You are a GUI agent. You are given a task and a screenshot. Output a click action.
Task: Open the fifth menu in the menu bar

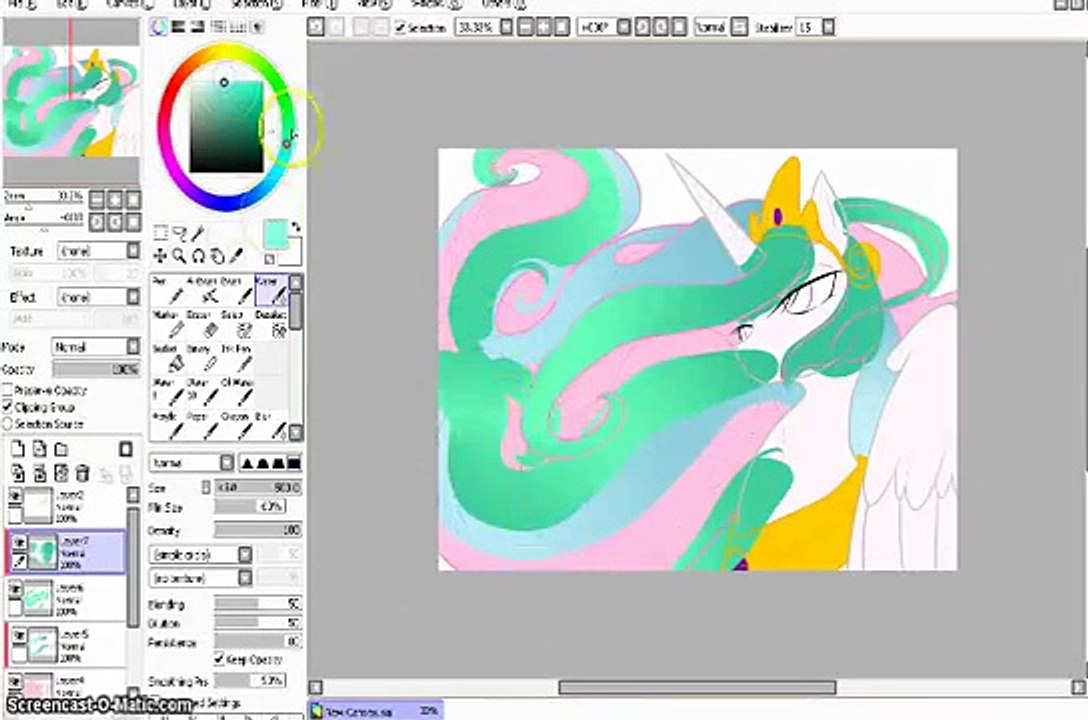coord(256,3)
